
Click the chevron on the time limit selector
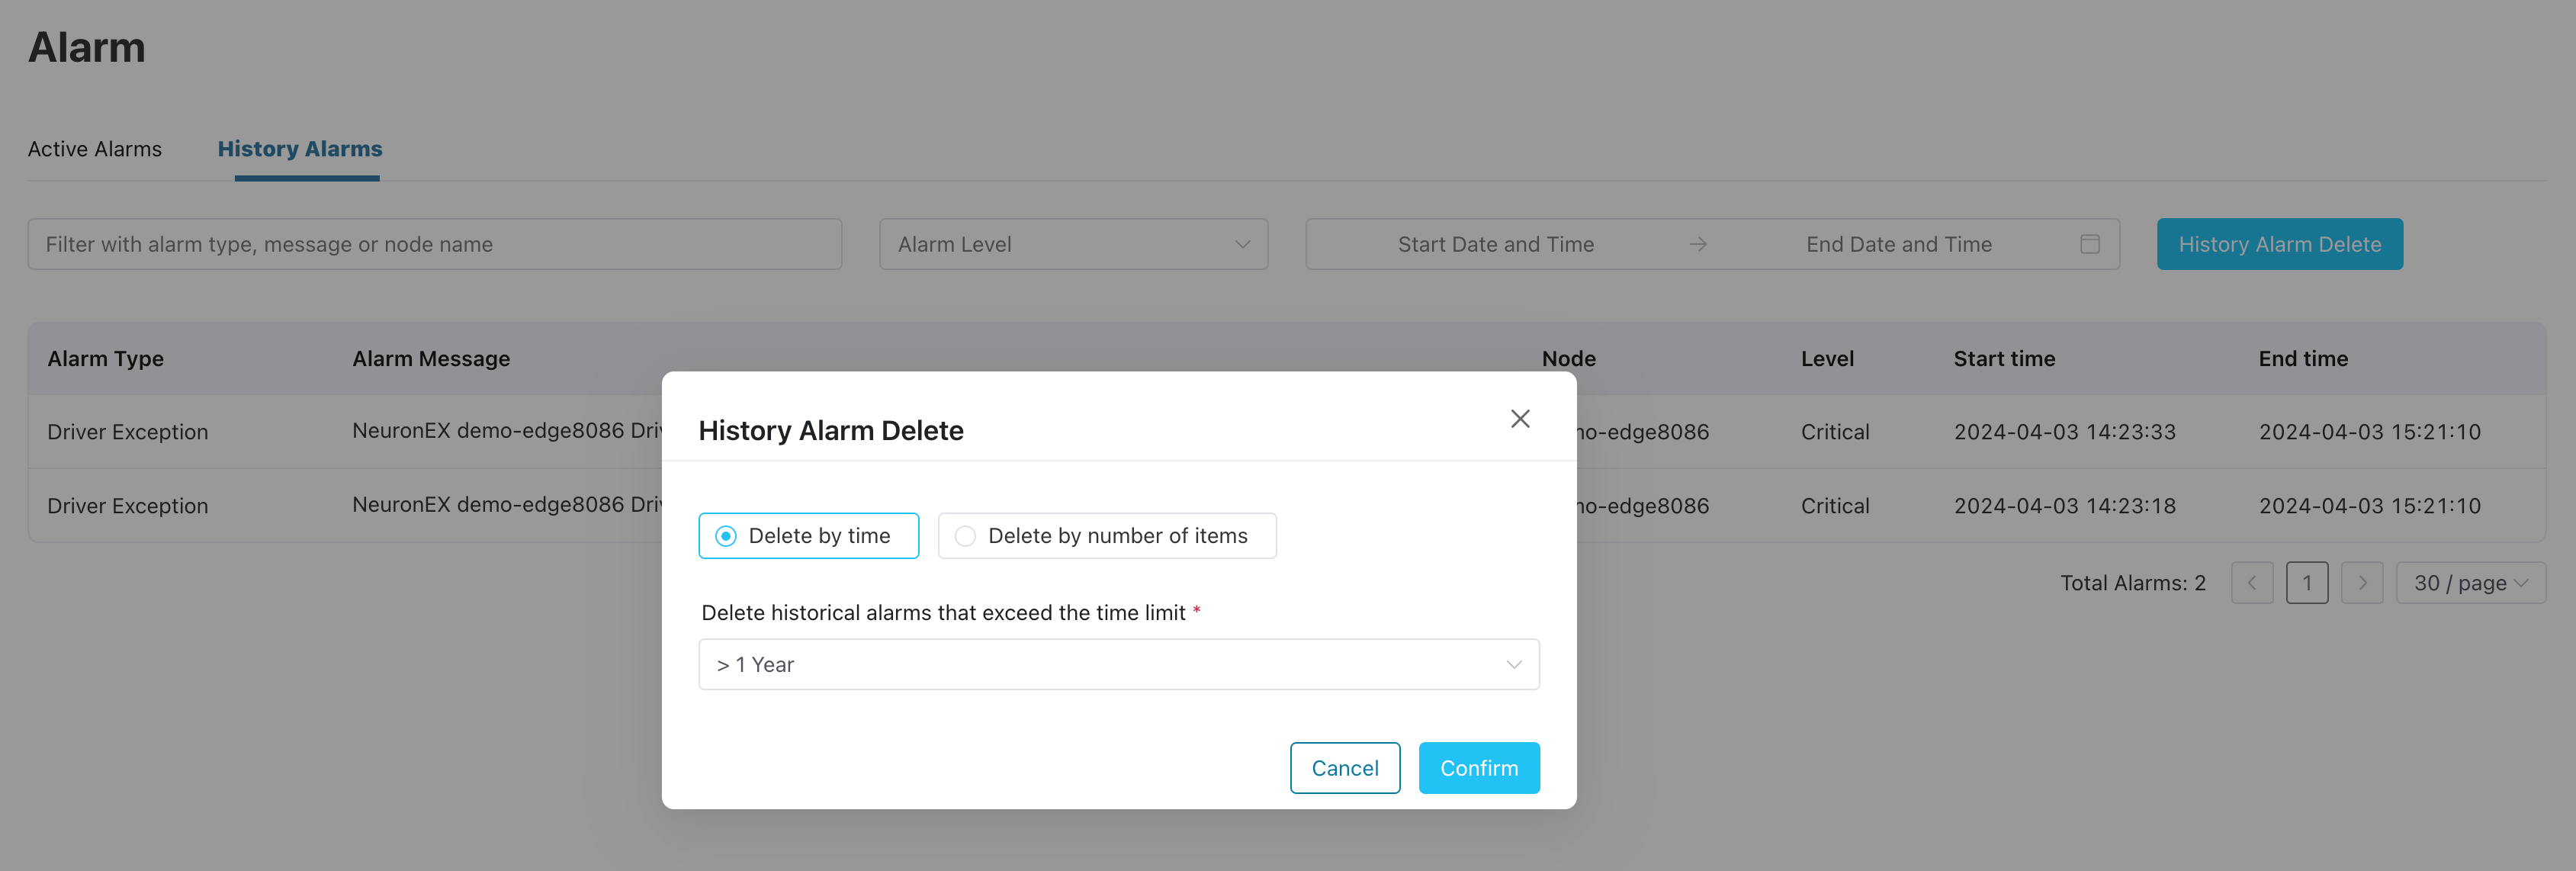(1513, 663)
